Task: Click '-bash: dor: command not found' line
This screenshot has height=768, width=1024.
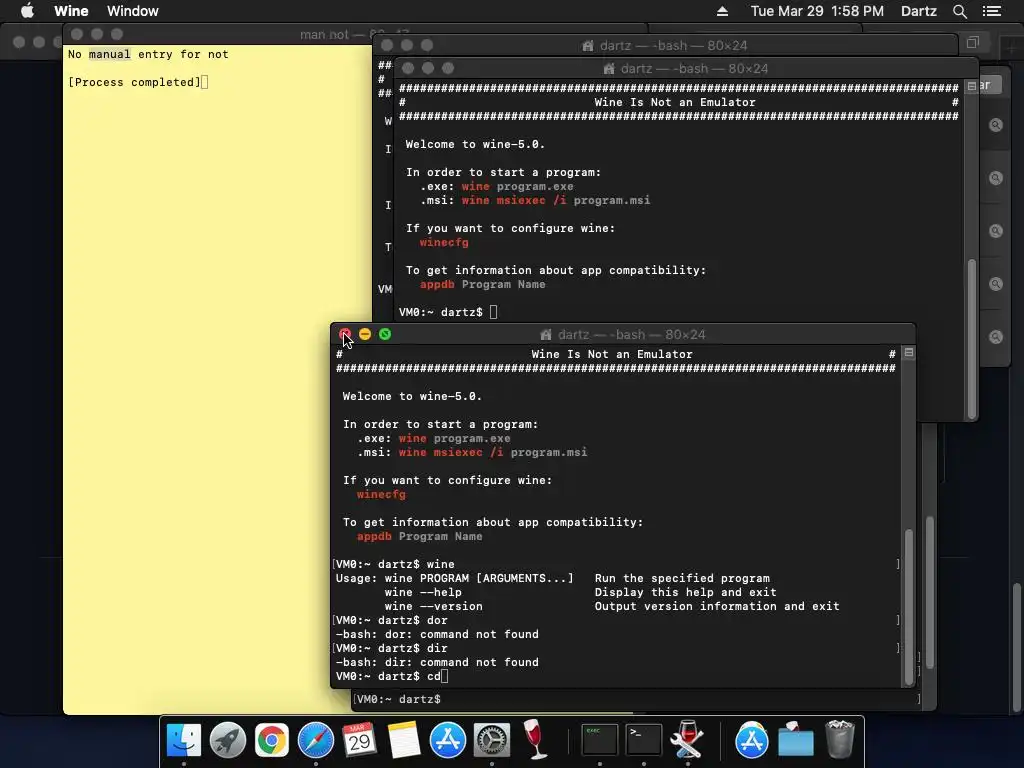Action: point(437,635)
